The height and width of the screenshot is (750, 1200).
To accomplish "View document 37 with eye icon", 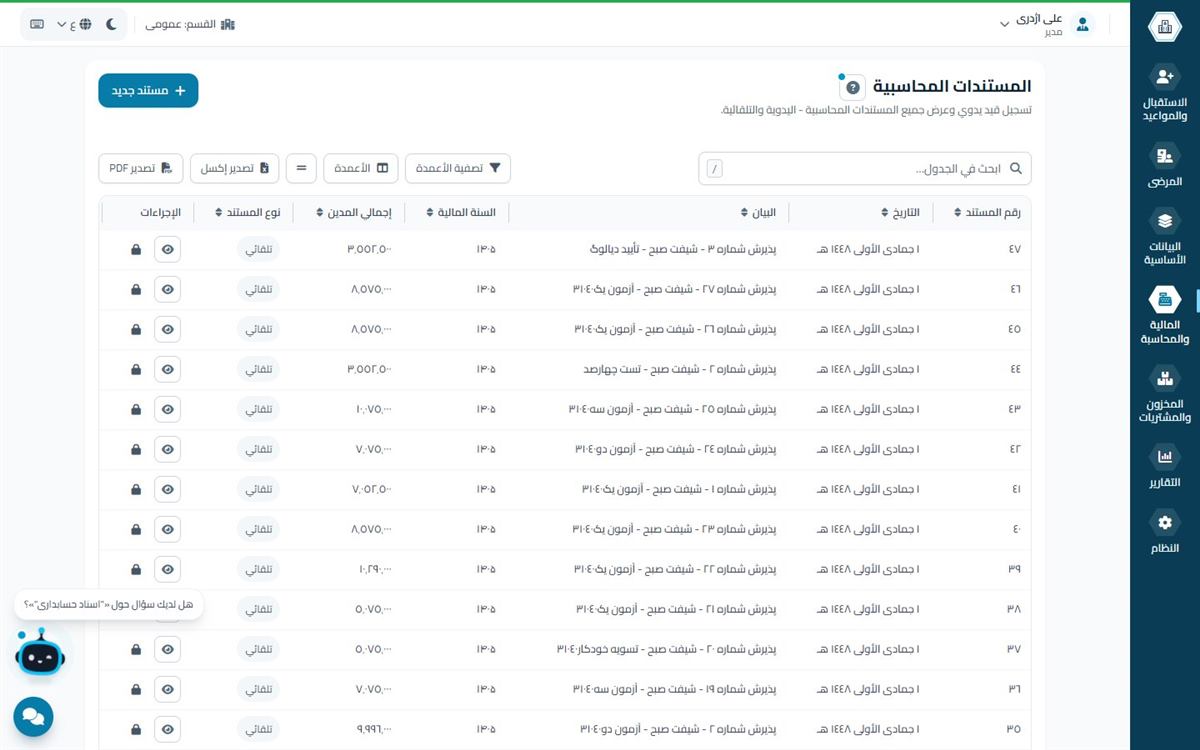I will pos(168,649).
